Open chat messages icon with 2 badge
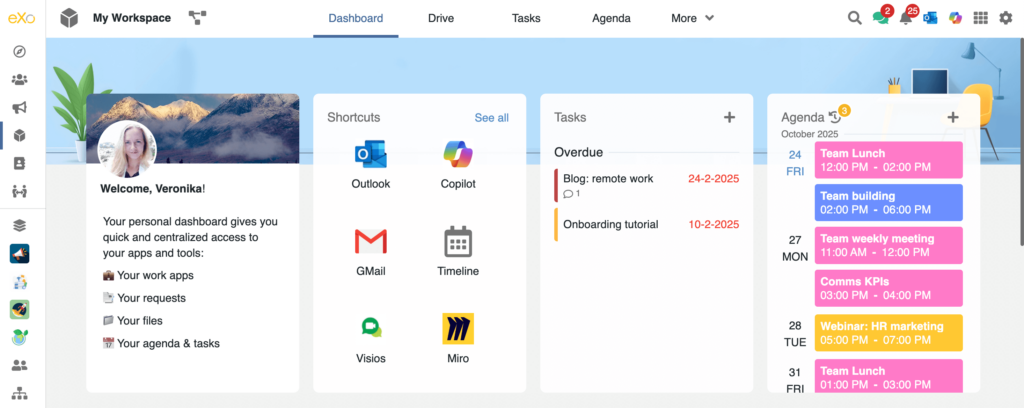 880,18
